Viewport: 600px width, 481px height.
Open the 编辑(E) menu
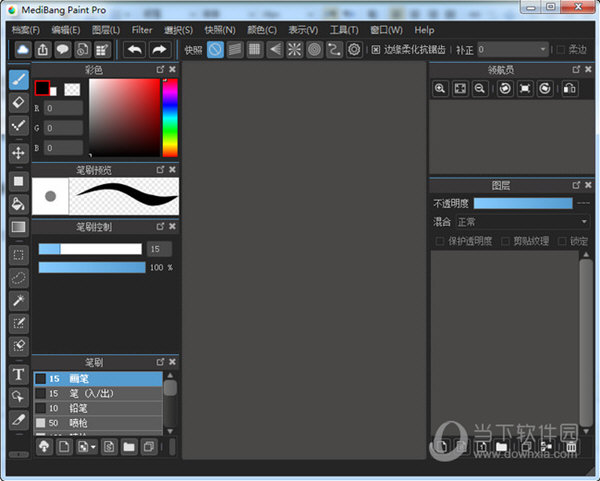click(x=66, y=30)
